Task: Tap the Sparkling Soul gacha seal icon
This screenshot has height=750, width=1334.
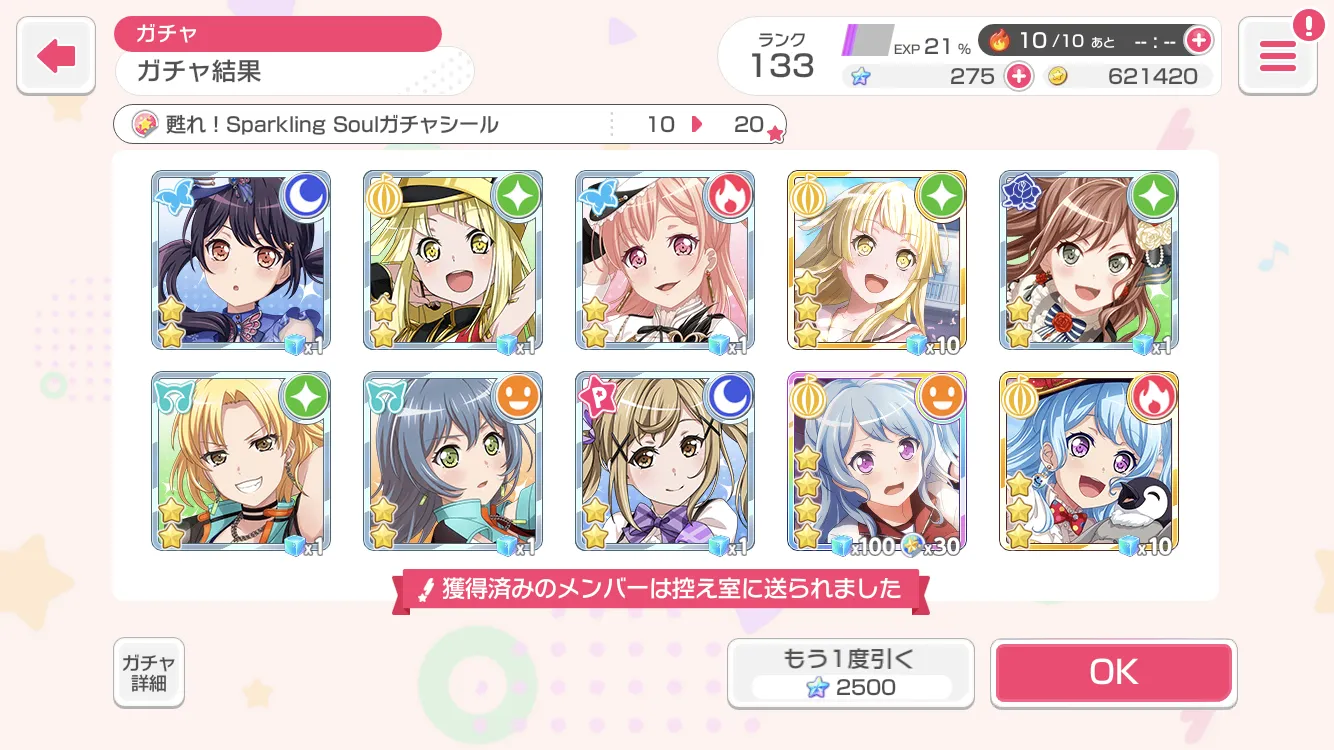Action: click(x=145, y=124)
